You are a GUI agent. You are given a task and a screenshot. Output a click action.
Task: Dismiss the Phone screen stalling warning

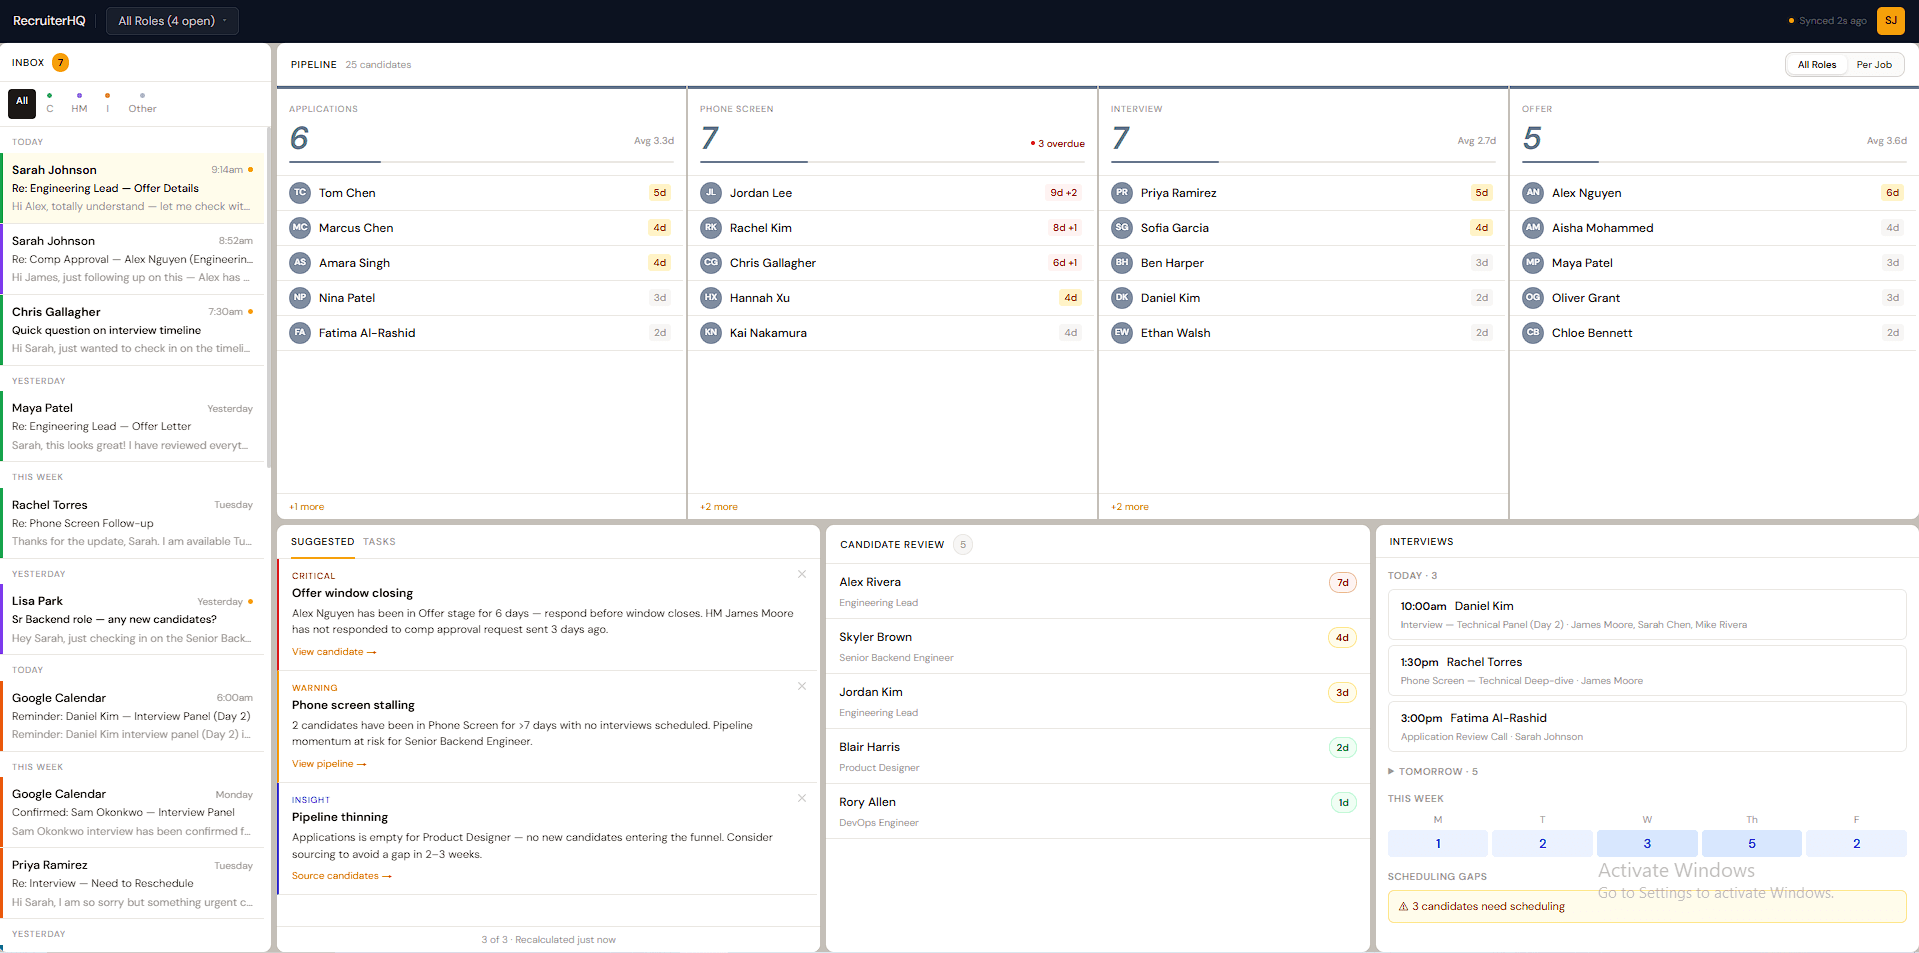tap(801, 686)
